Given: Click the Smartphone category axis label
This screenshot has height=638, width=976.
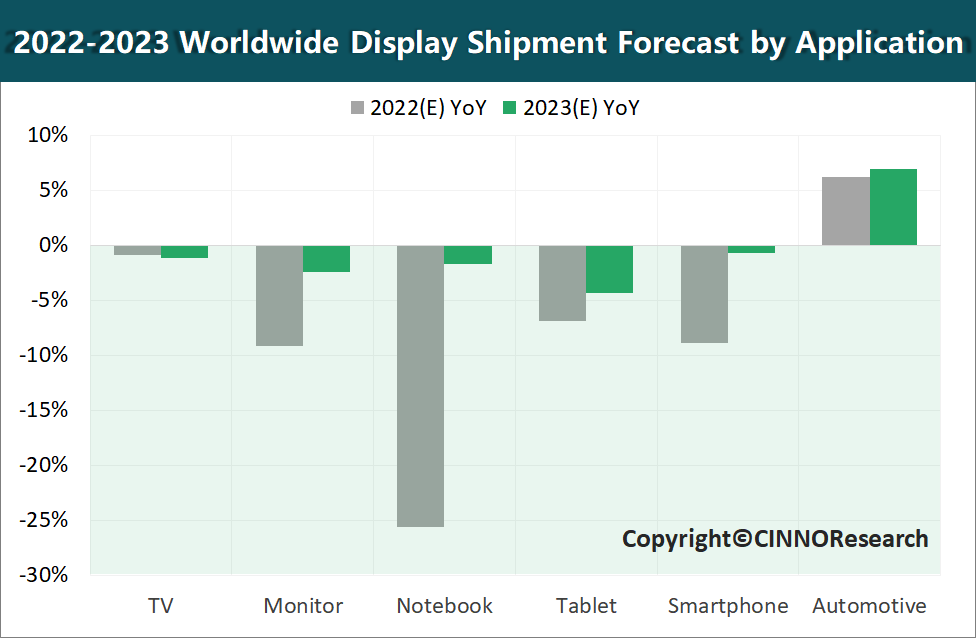Looking at the screenshot, I should point(728,606).
